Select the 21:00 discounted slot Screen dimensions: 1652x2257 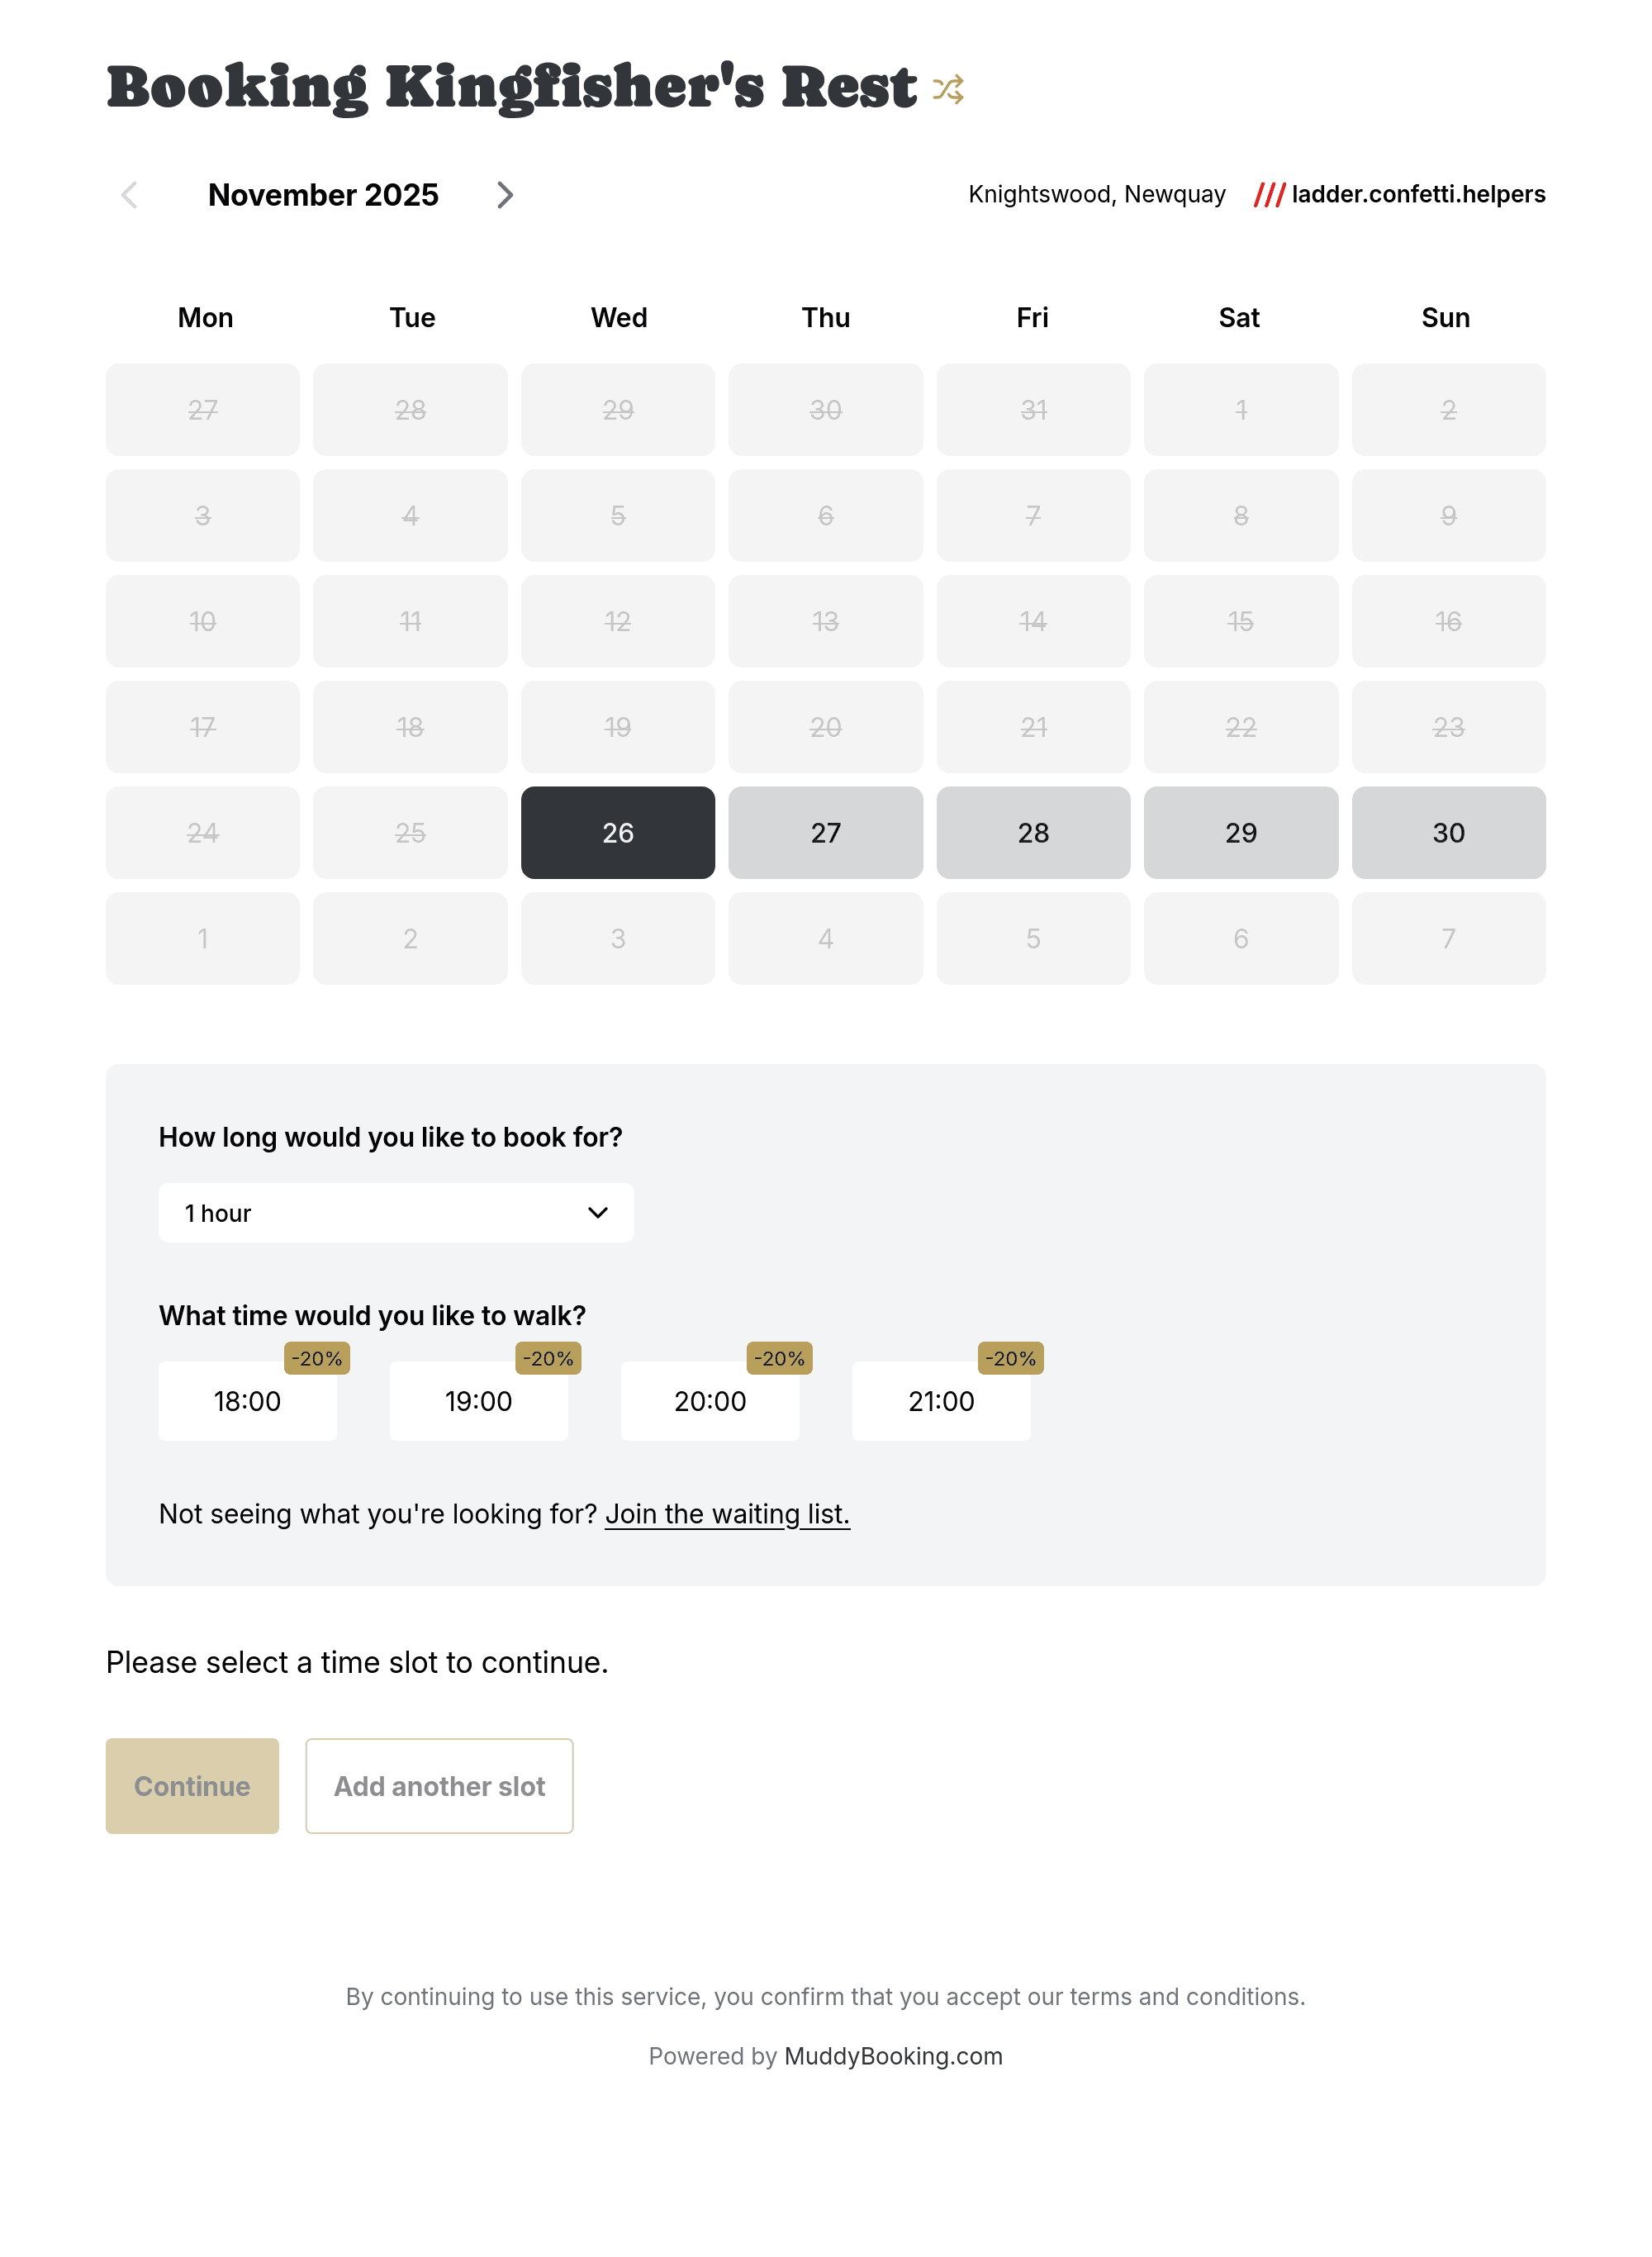940,1401
